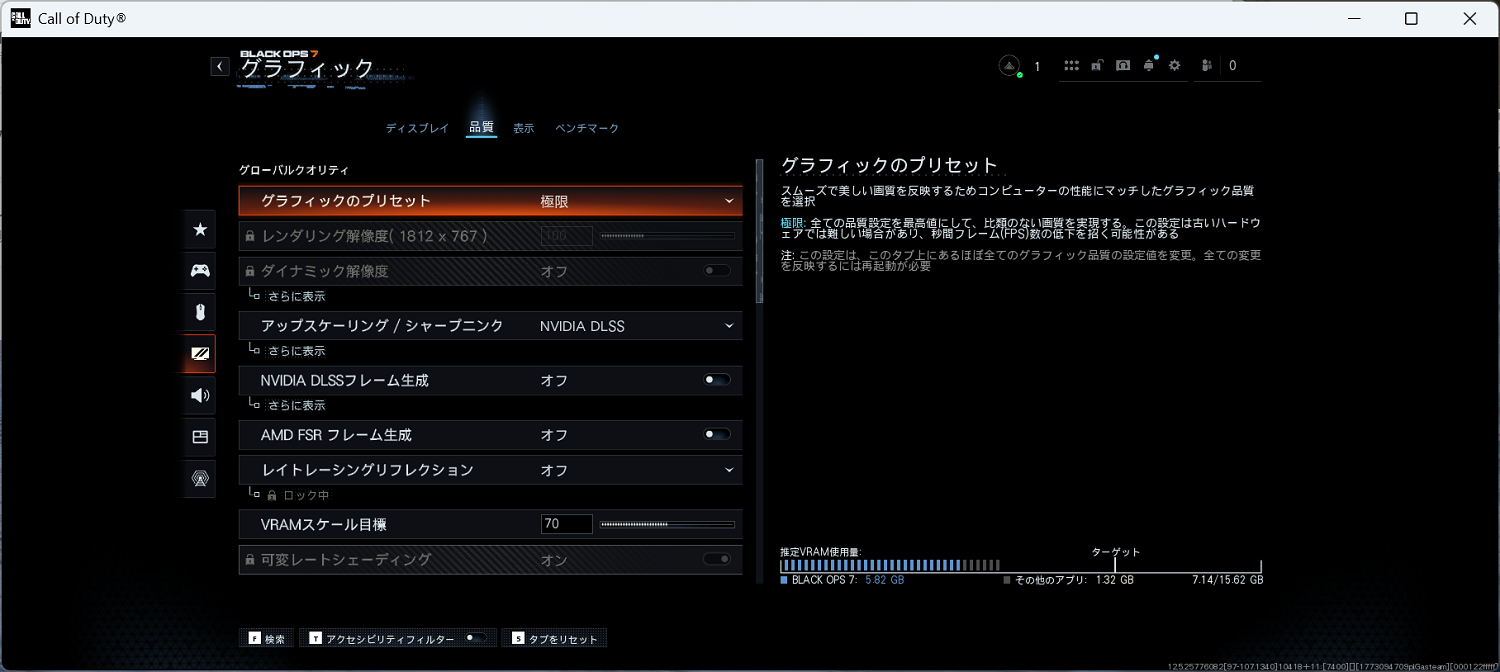1500x672 pixels.
Task: Open the account and network settings category
Action: (x=200, y=478)
